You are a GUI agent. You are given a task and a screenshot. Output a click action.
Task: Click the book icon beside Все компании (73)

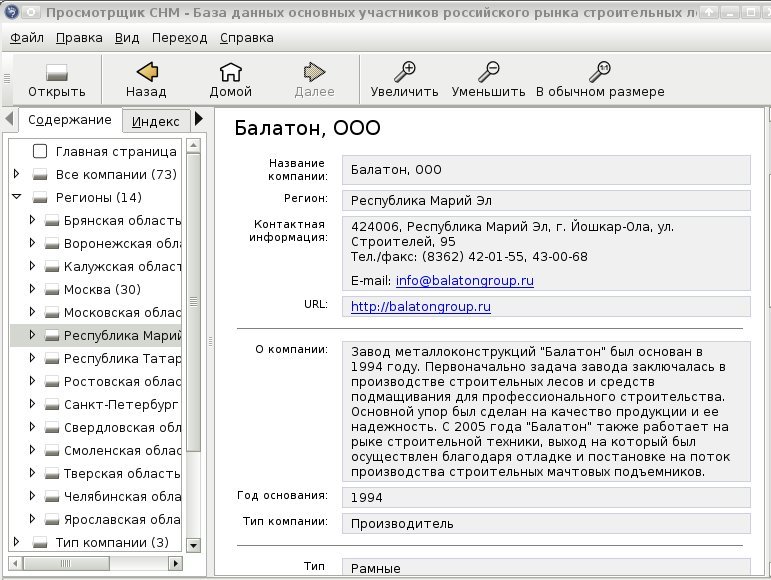tap(40, 174)
